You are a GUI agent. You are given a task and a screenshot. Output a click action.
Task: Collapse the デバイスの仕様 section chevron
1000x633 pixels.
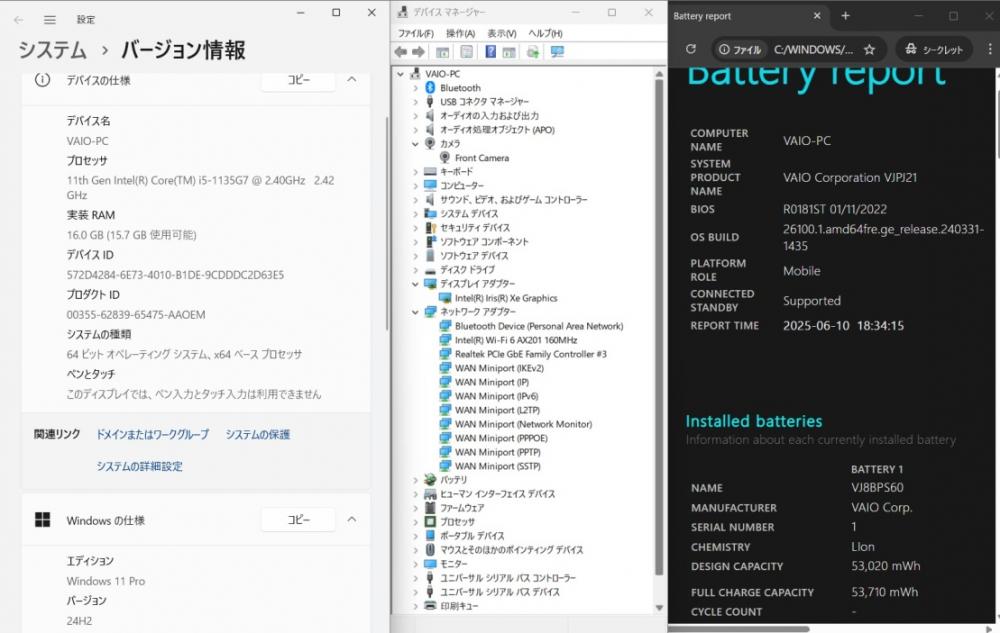[351, 80]
